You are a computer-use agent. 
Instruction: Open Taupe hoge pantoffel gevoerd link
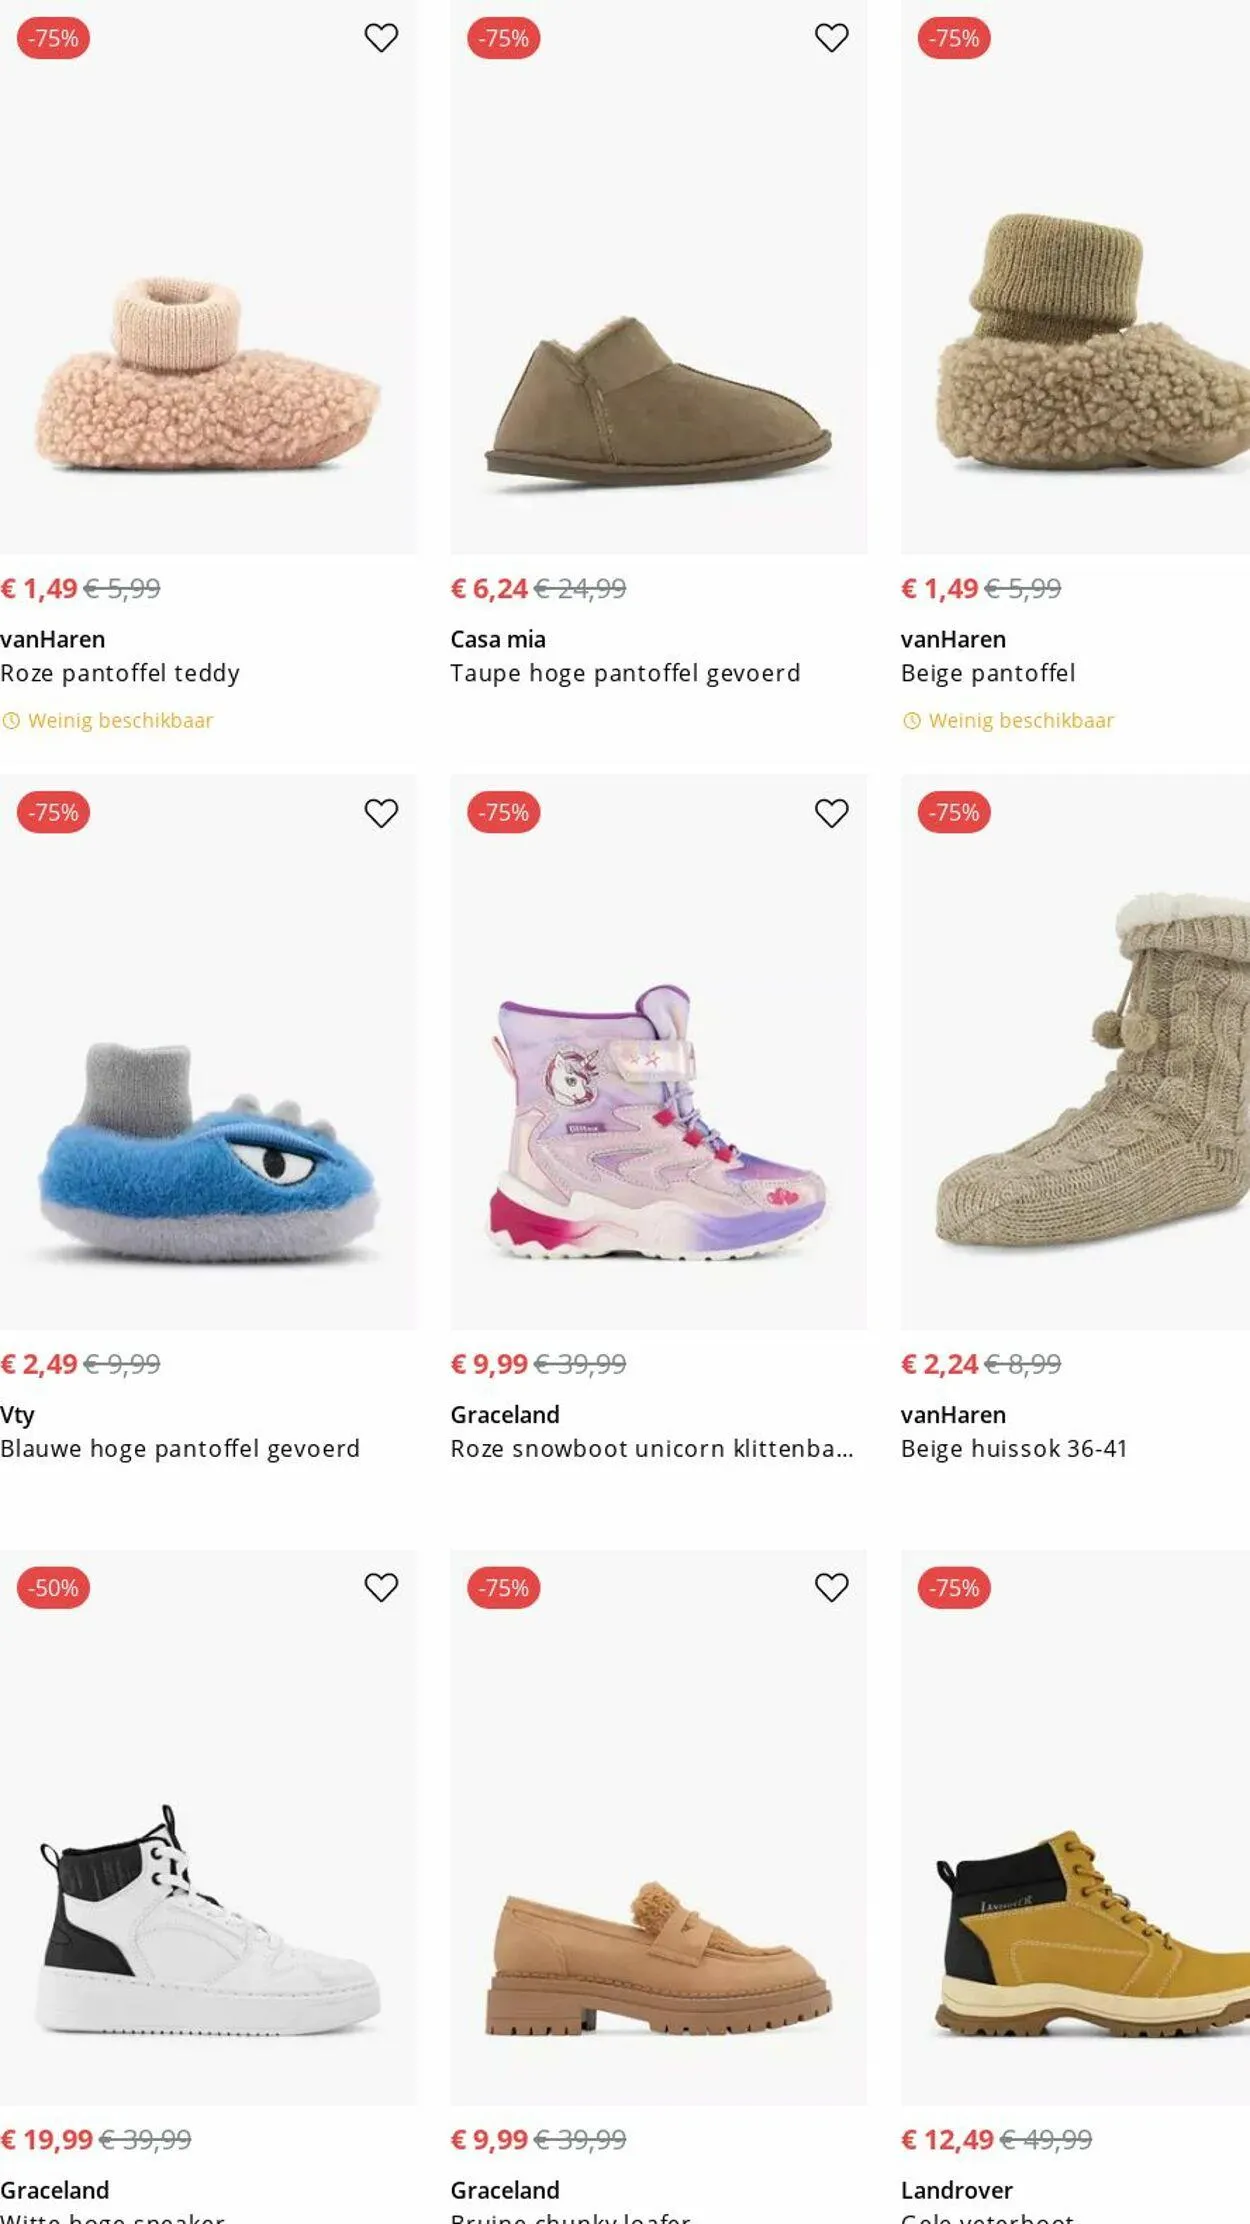click(625, 673)
